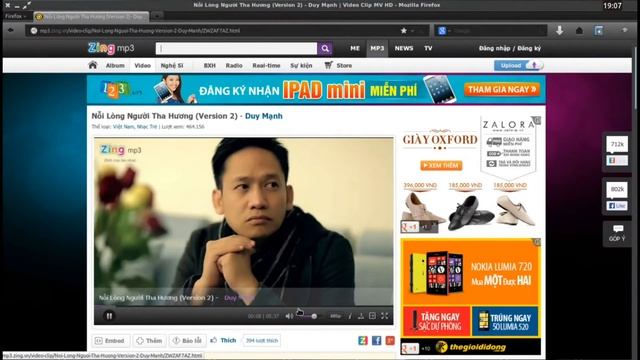The width and height of the screenshot is (640, 360).
Task: Select the Album nav tab
Action: pyautogui.click(x=115, y=65)
